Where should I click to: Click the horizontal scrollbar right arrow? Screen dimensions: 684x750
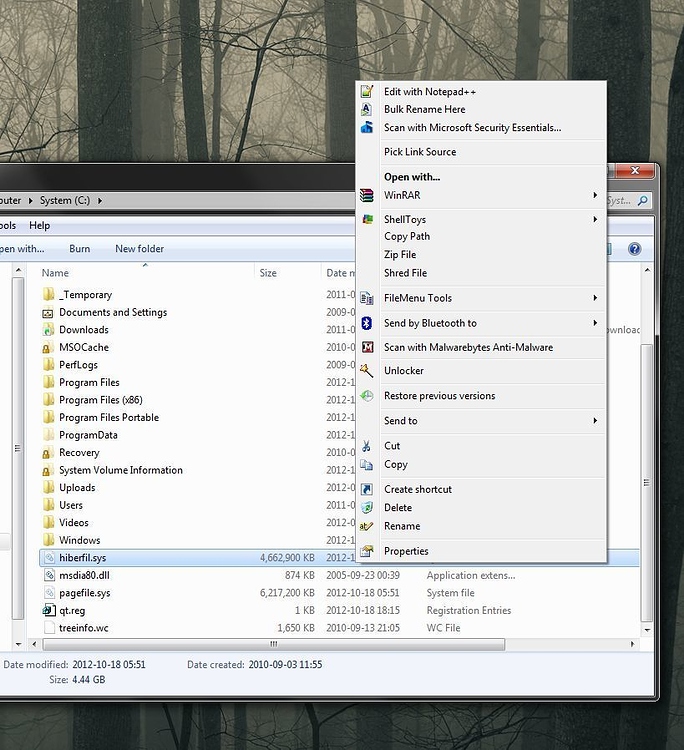coord(632,644)
